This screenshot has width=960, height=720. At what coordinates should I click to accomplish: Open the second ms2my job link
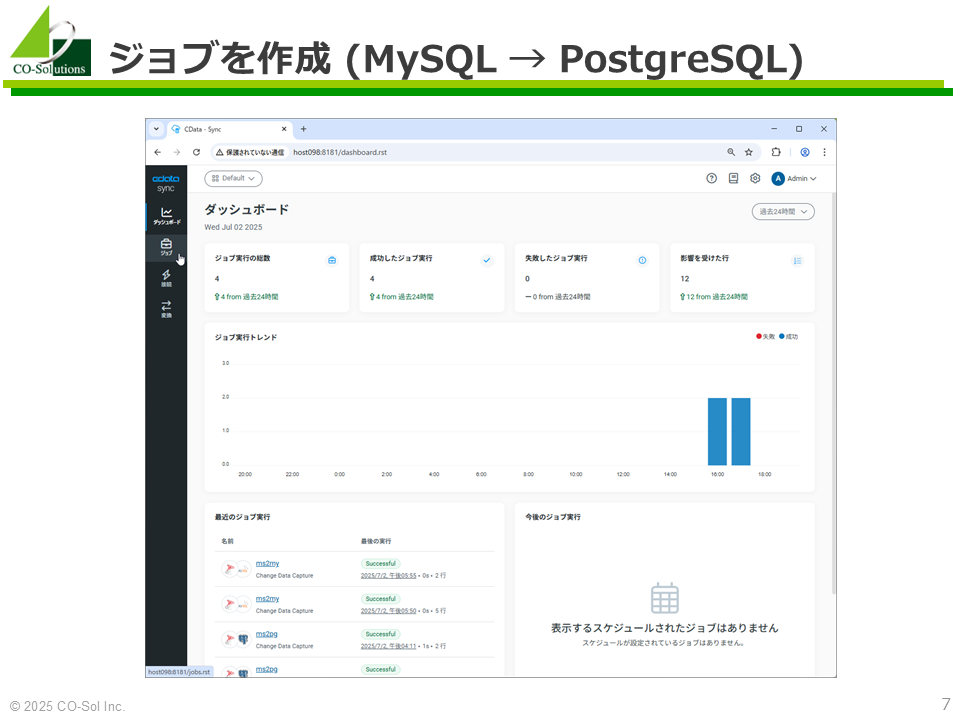(x=268, y=599)
